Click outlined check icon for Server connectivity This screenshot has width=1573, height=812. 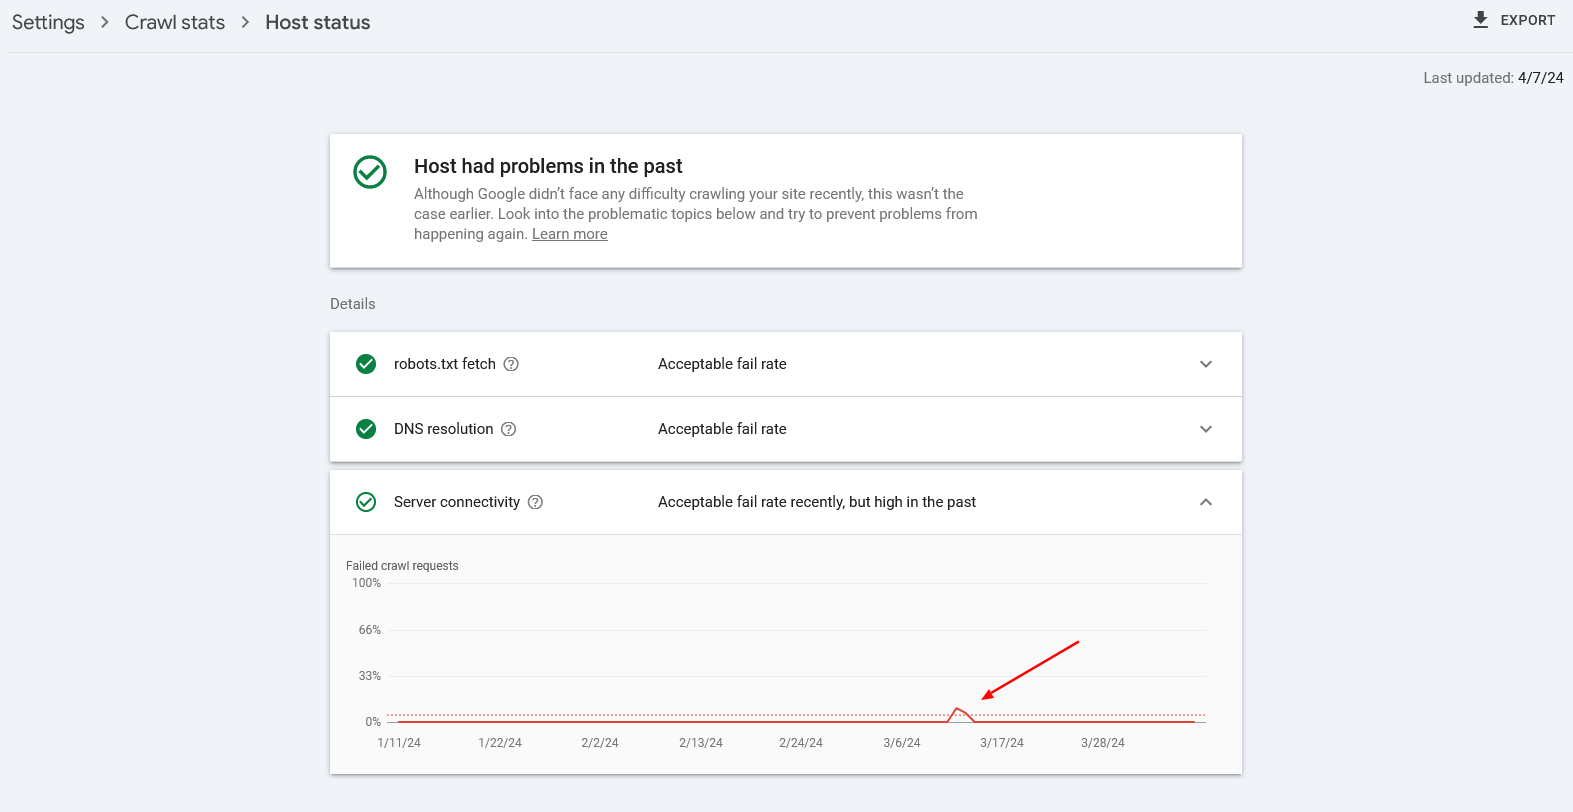click(x=366, y=502)
